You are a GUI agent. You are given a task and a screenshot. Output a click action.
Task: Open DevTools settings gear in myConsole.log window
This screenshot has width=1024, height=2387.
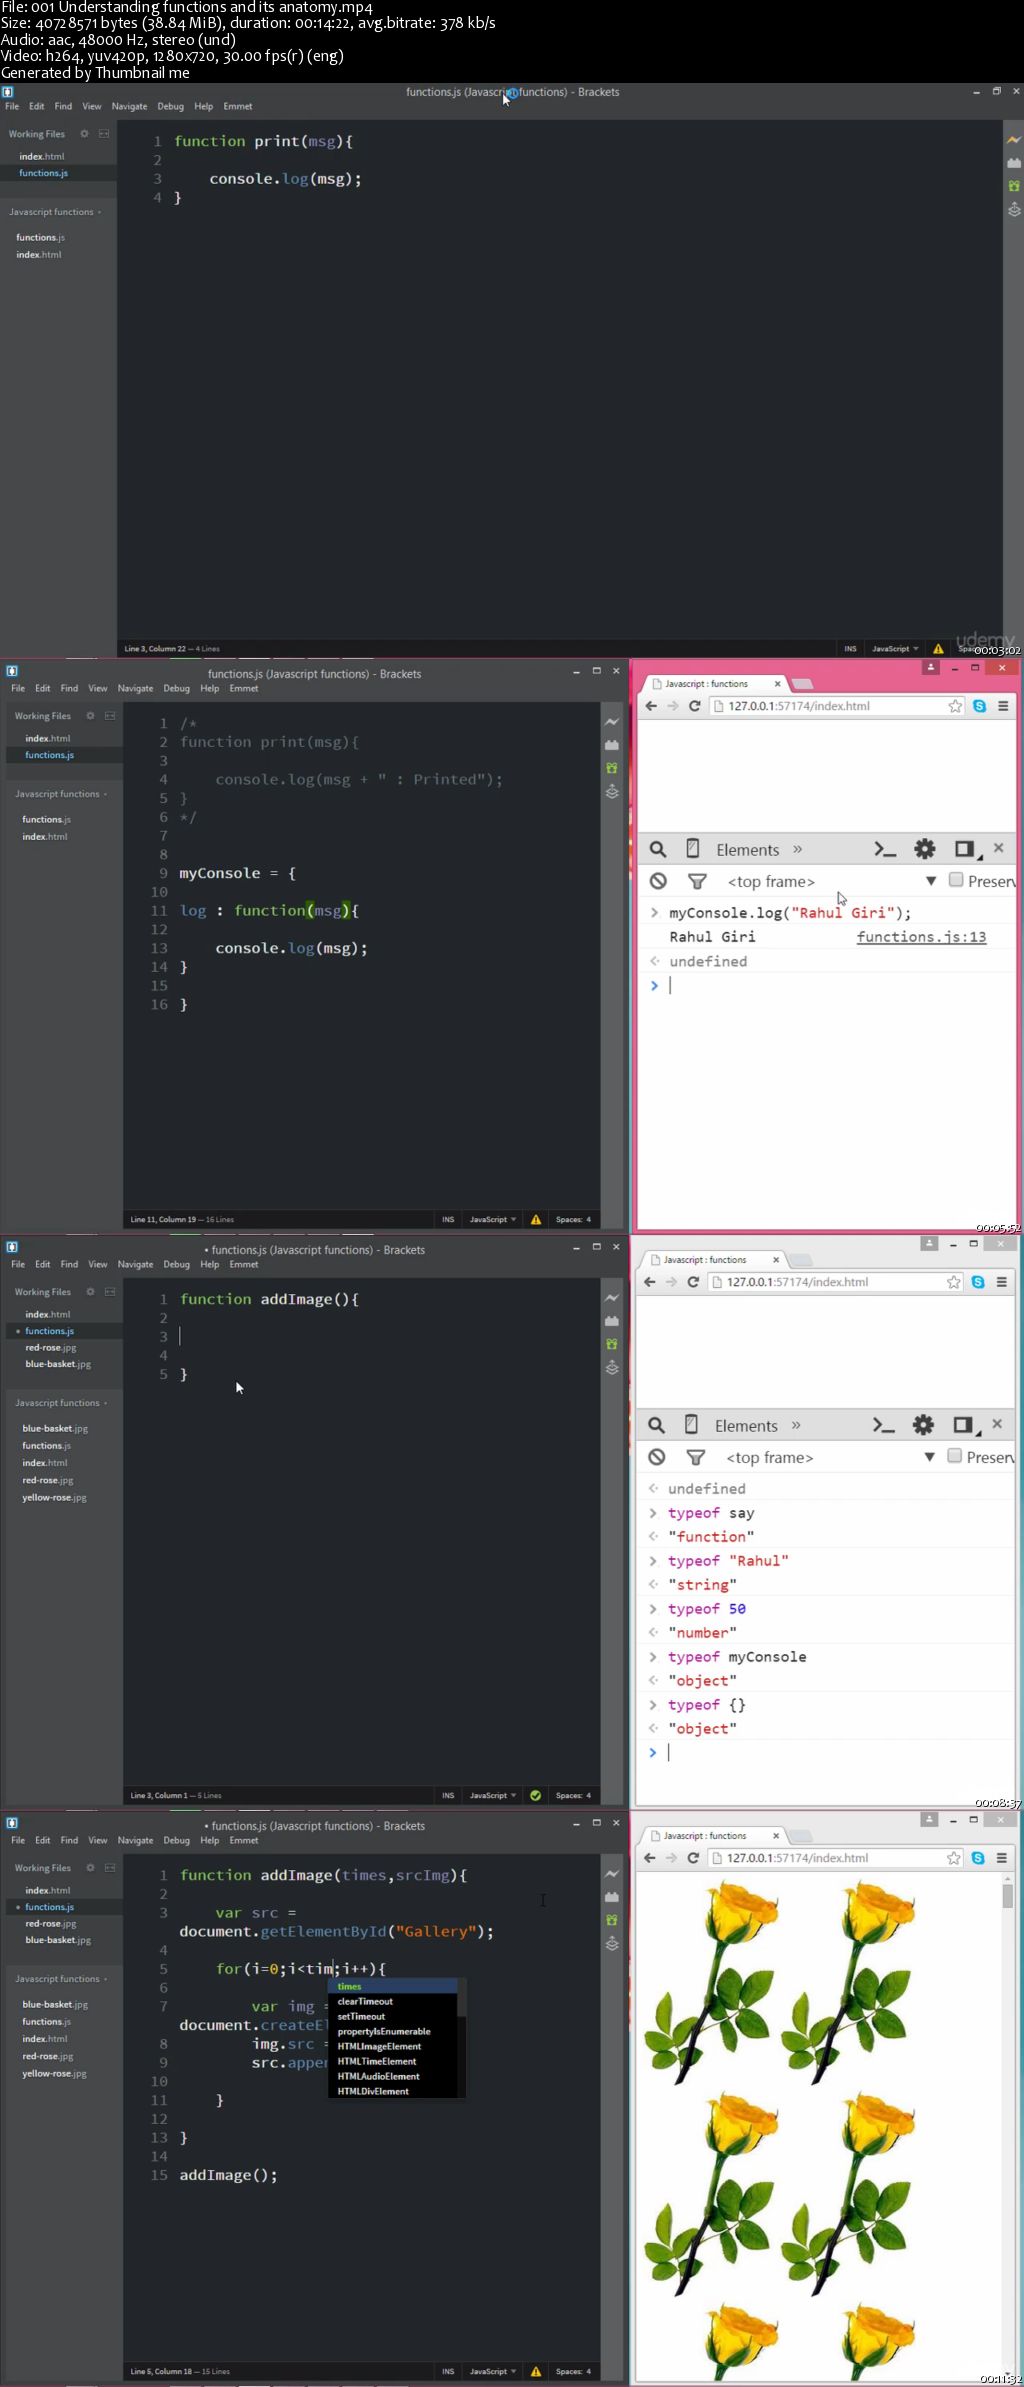click(925, 850)
